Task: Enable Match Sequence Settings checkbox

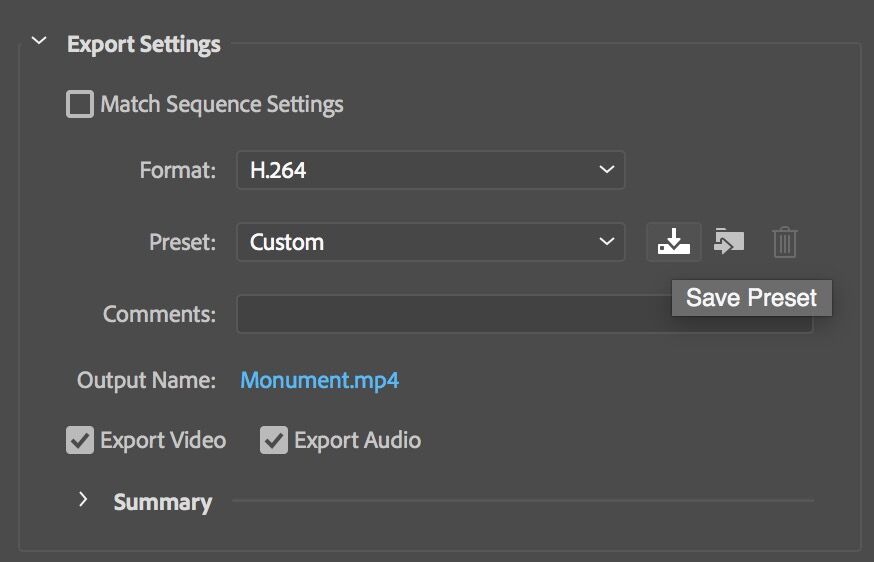Action: point(80,104)
